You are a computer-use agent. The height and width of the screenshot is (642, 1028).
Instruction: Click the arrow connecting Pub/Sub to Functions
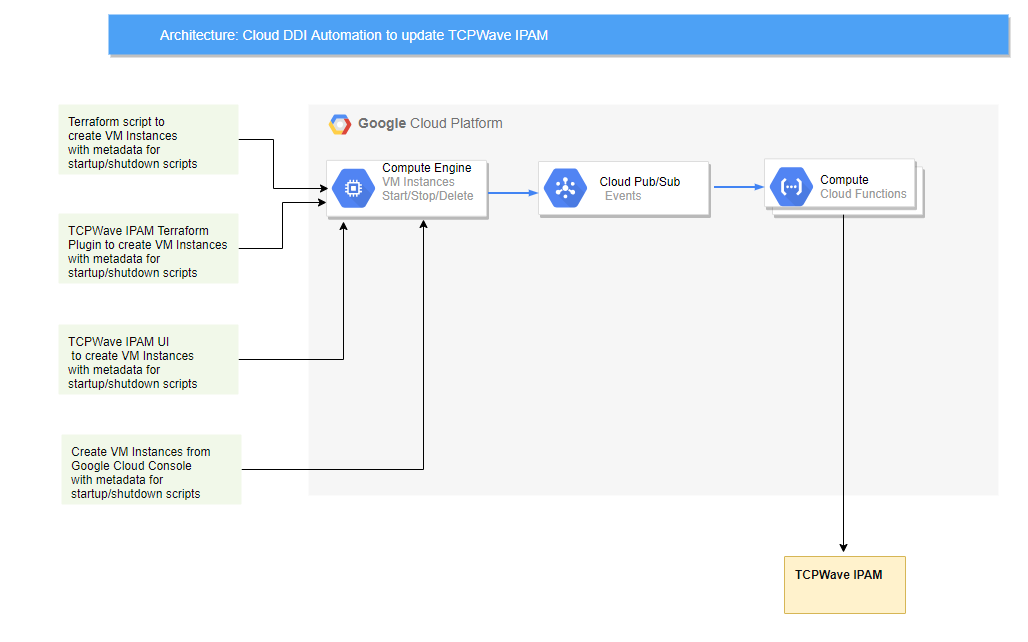coord(738,187)
